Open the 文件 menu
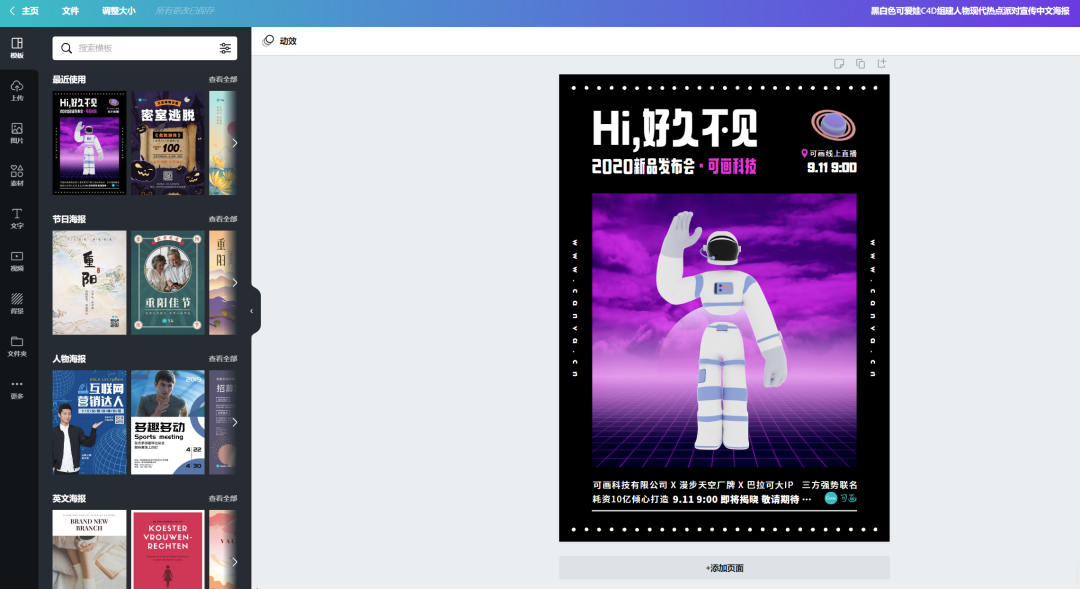This screenshot has height=589, width=1080. (70, 11)
